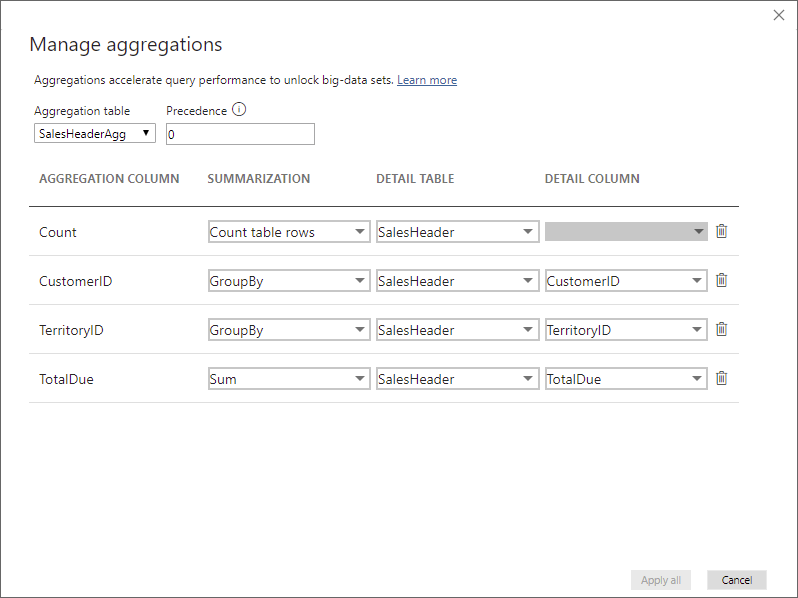This screenshot has height=598, width=798.
Task: Click the Cancel button
Action: [736, 580]
